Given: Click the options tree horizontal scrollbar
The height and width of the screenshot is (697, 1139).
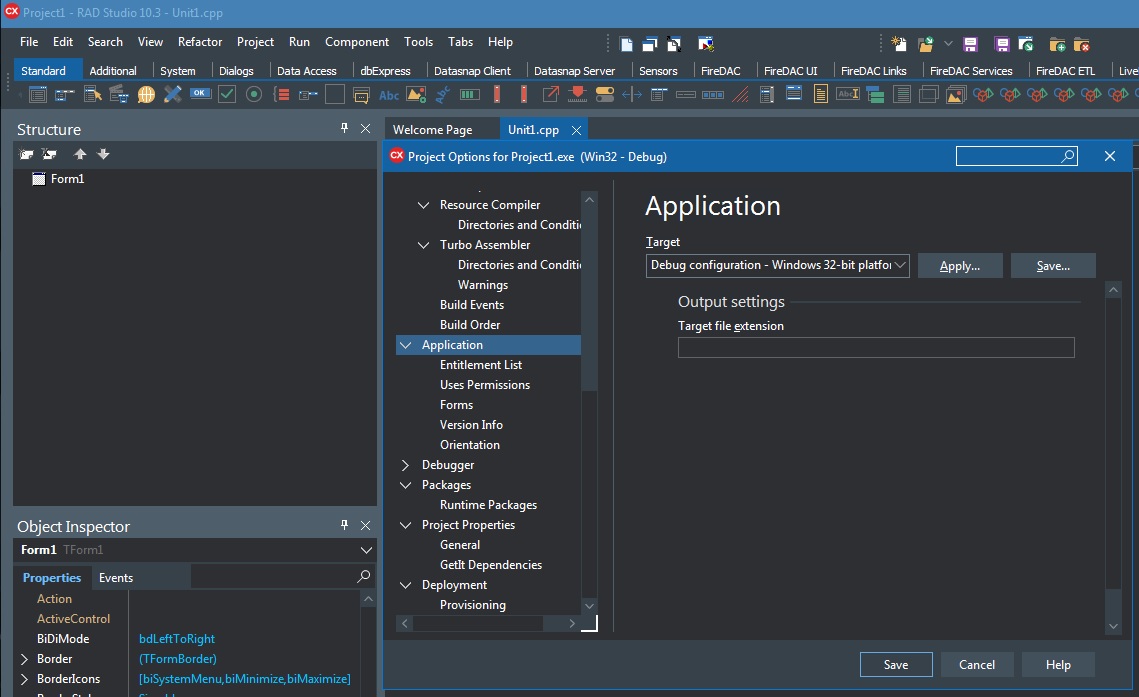Looking at the screenshot, I should pos(488,623).
